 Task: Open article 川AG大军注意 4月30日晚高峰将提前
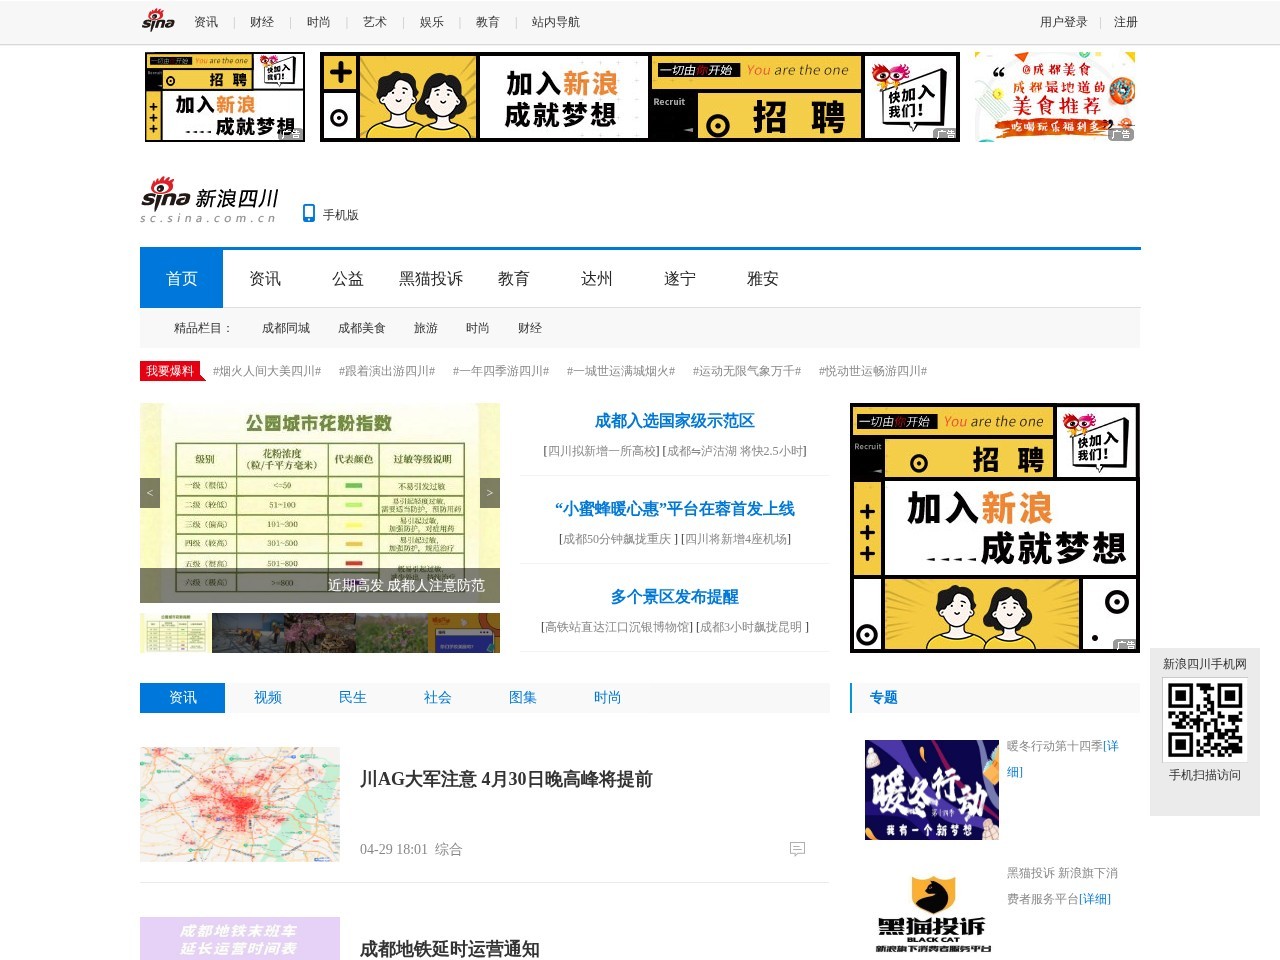point(506,779)
